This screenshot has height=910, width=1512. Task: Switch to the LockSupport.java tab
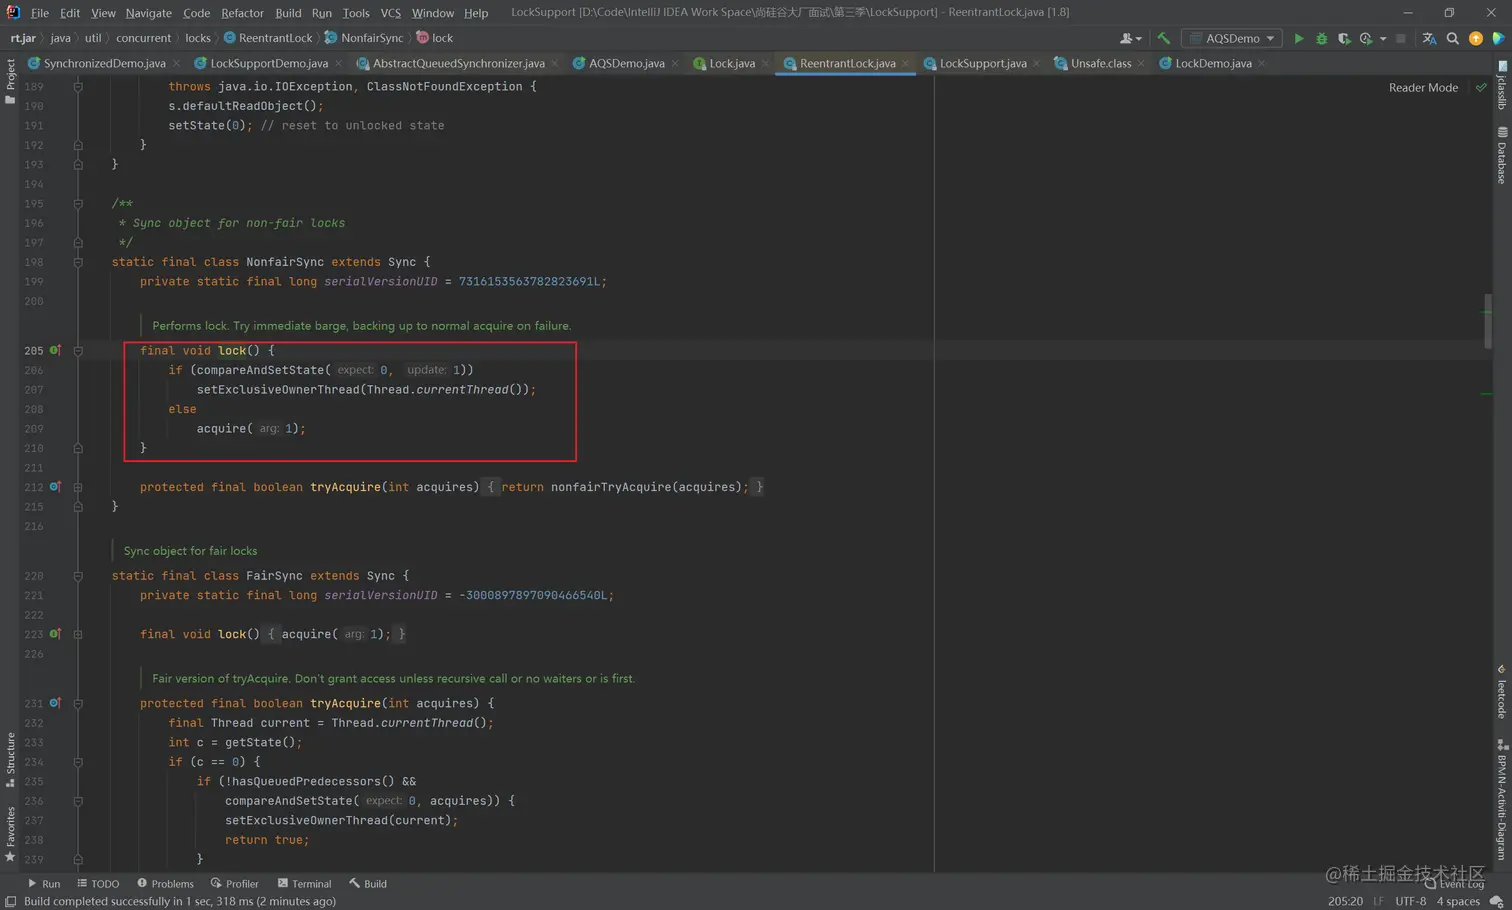[982, 63]
